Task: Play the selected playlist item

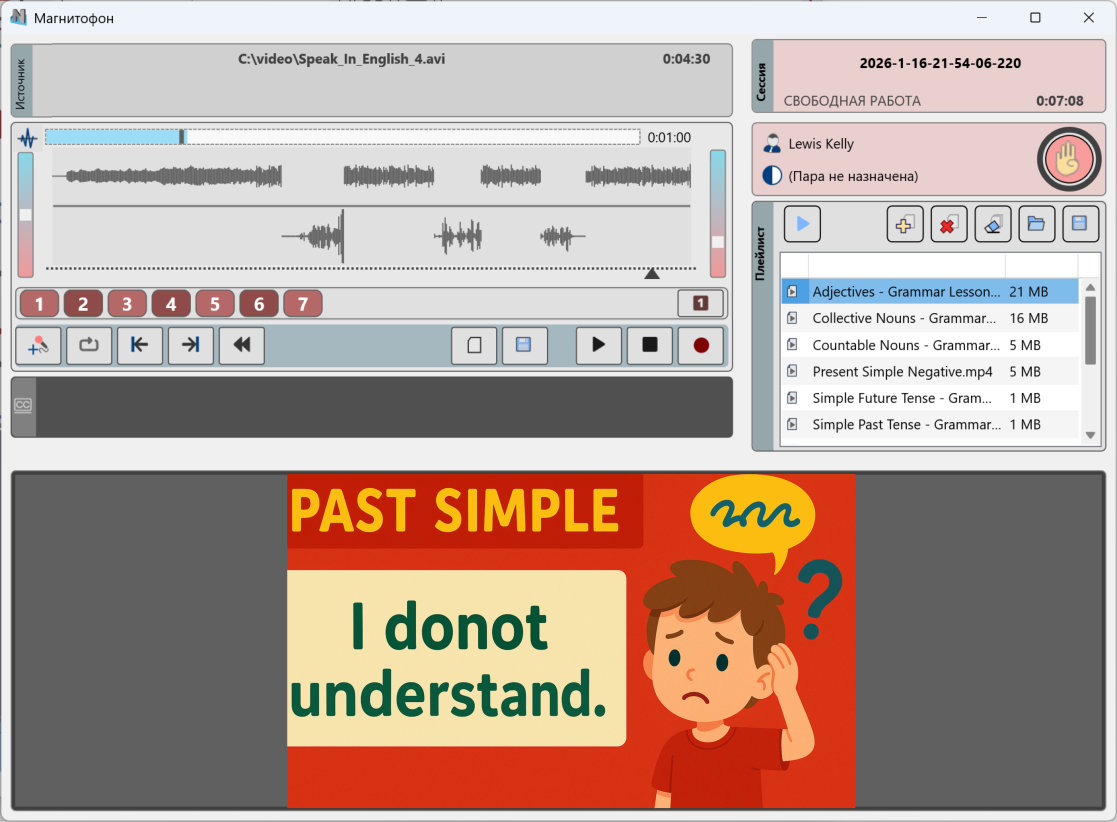Action: click(x=802, y=224)
